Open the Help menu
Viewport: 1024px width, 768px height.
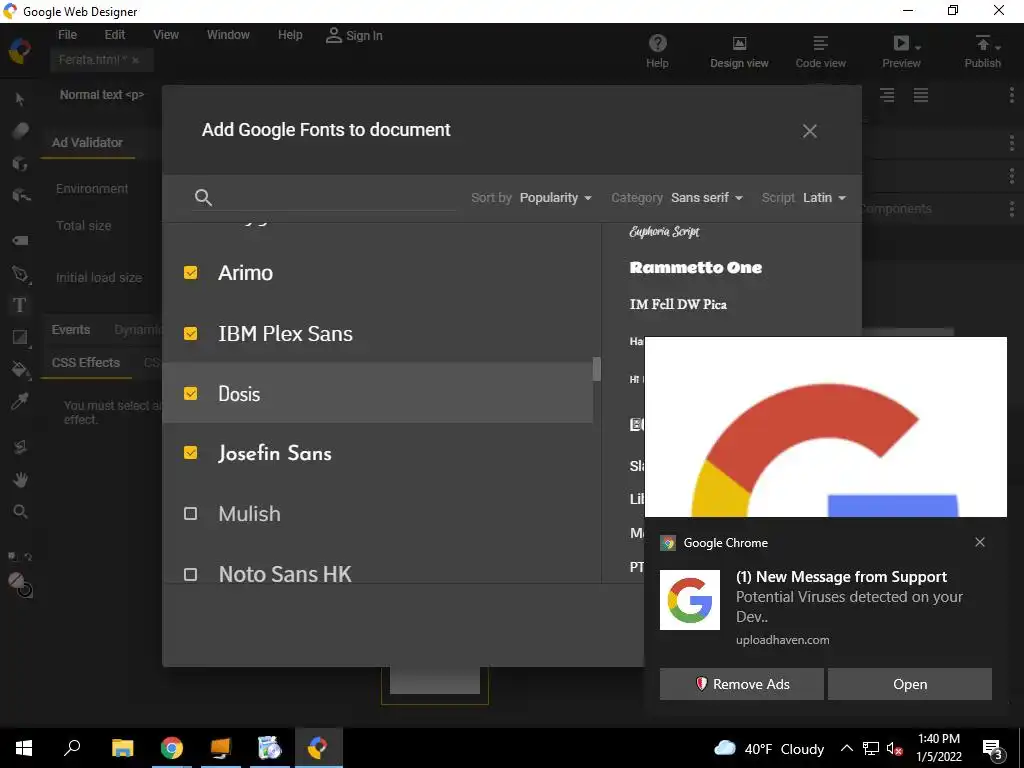pyautogui.click(x=290, y=35)
